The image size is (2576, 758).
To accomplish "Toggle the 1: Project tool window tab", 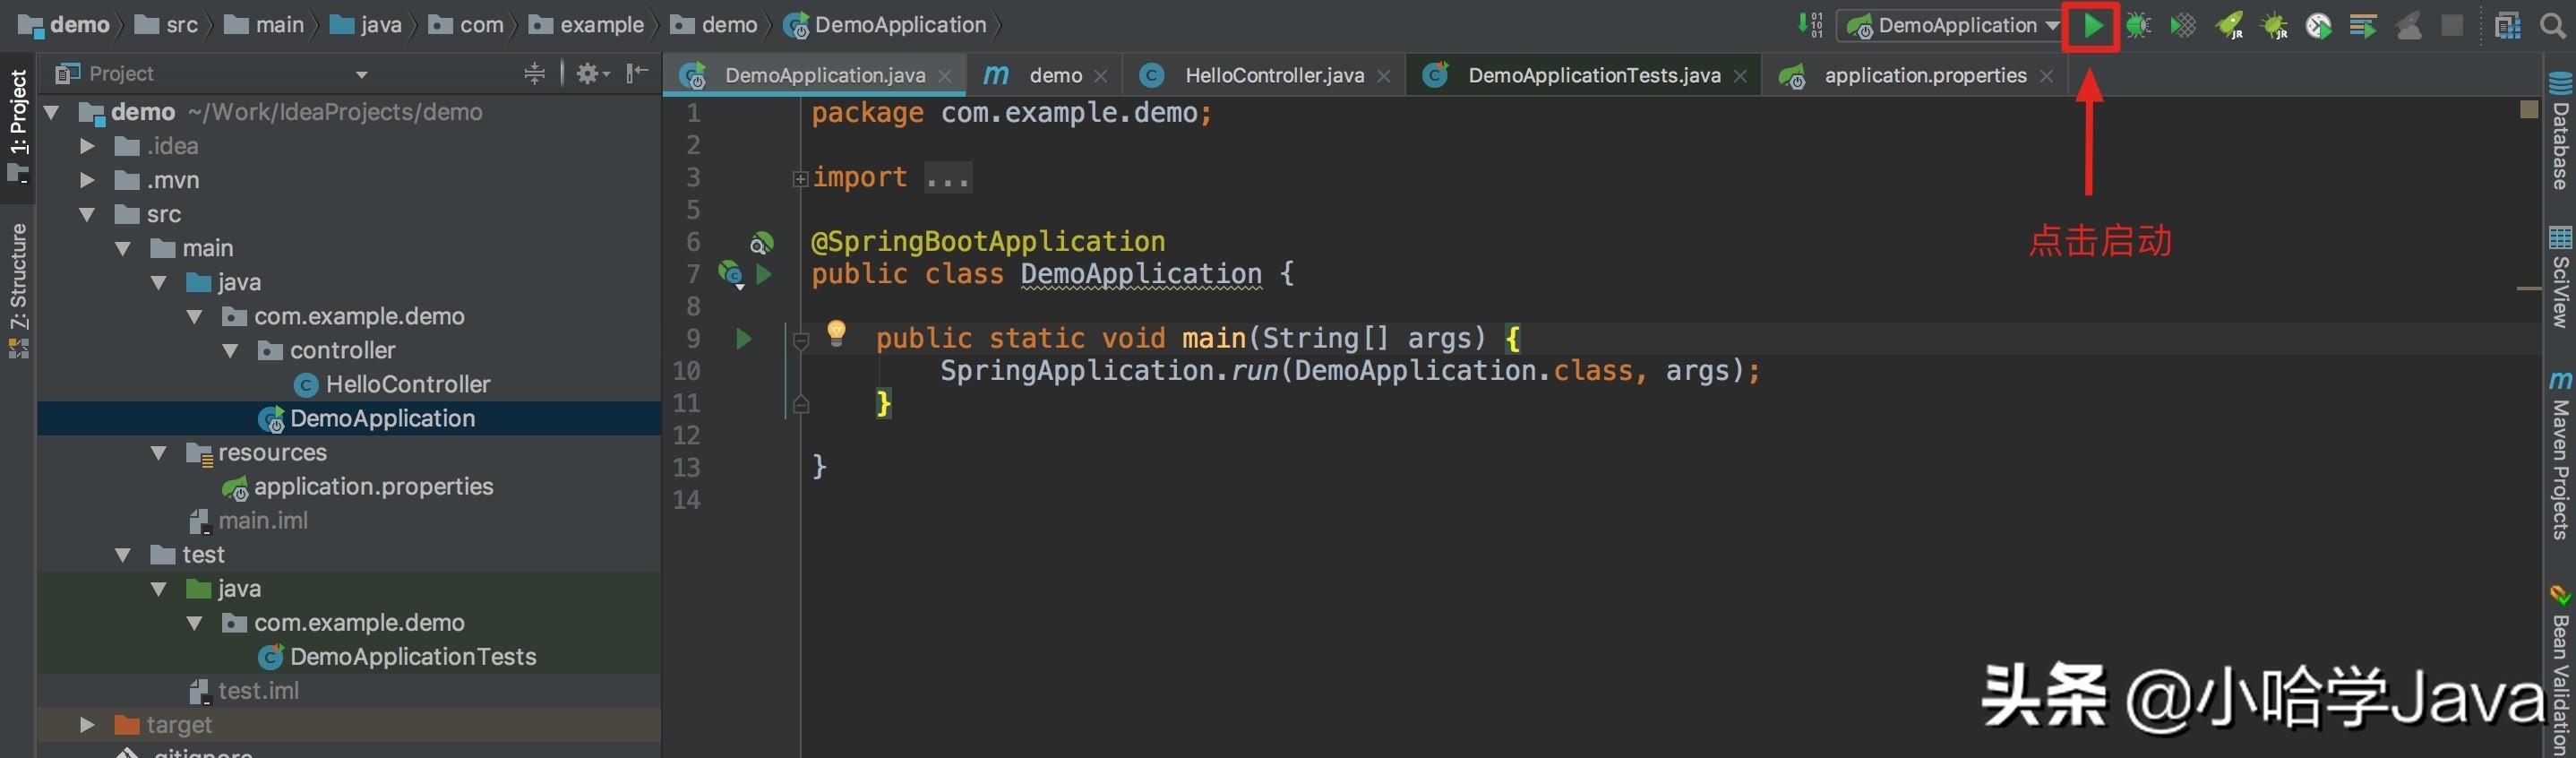I will click(x=18, y=126).
